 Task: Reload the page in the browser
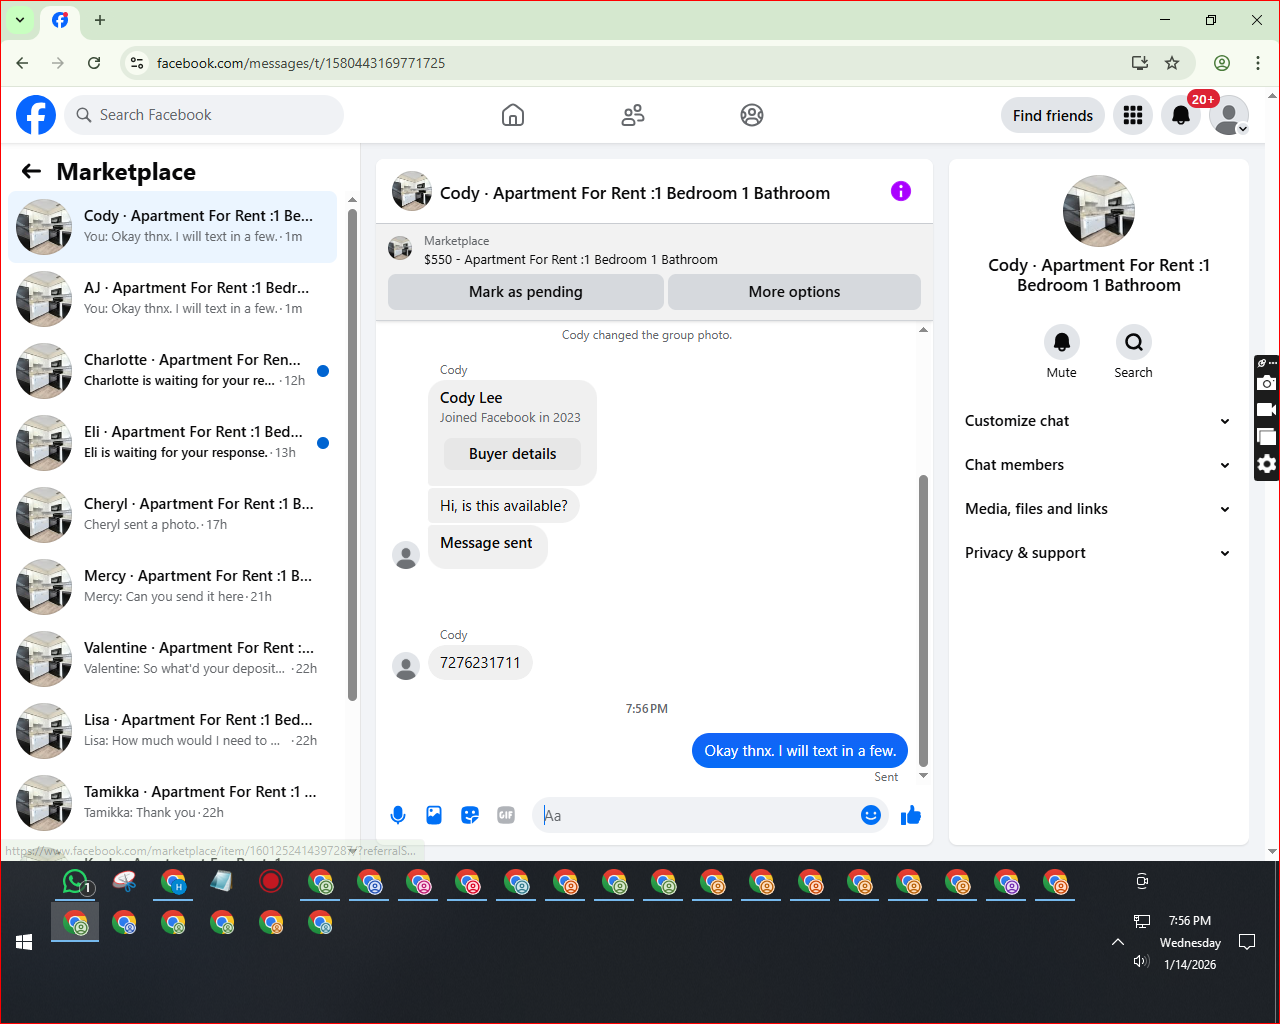click(94, 63)
